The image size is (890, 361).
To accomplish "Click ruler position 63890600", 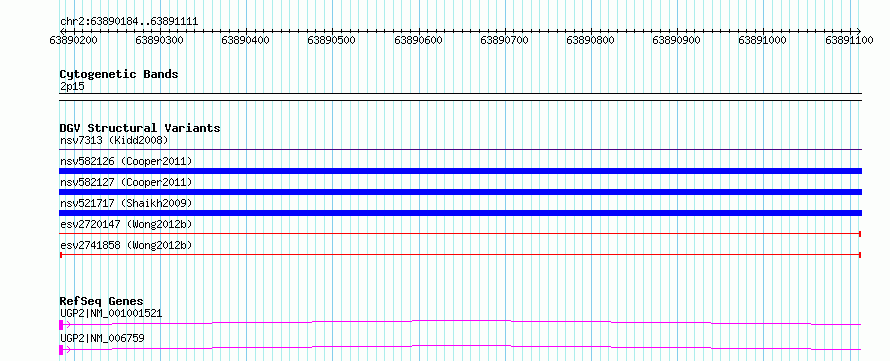I will (x=418, y=40).
